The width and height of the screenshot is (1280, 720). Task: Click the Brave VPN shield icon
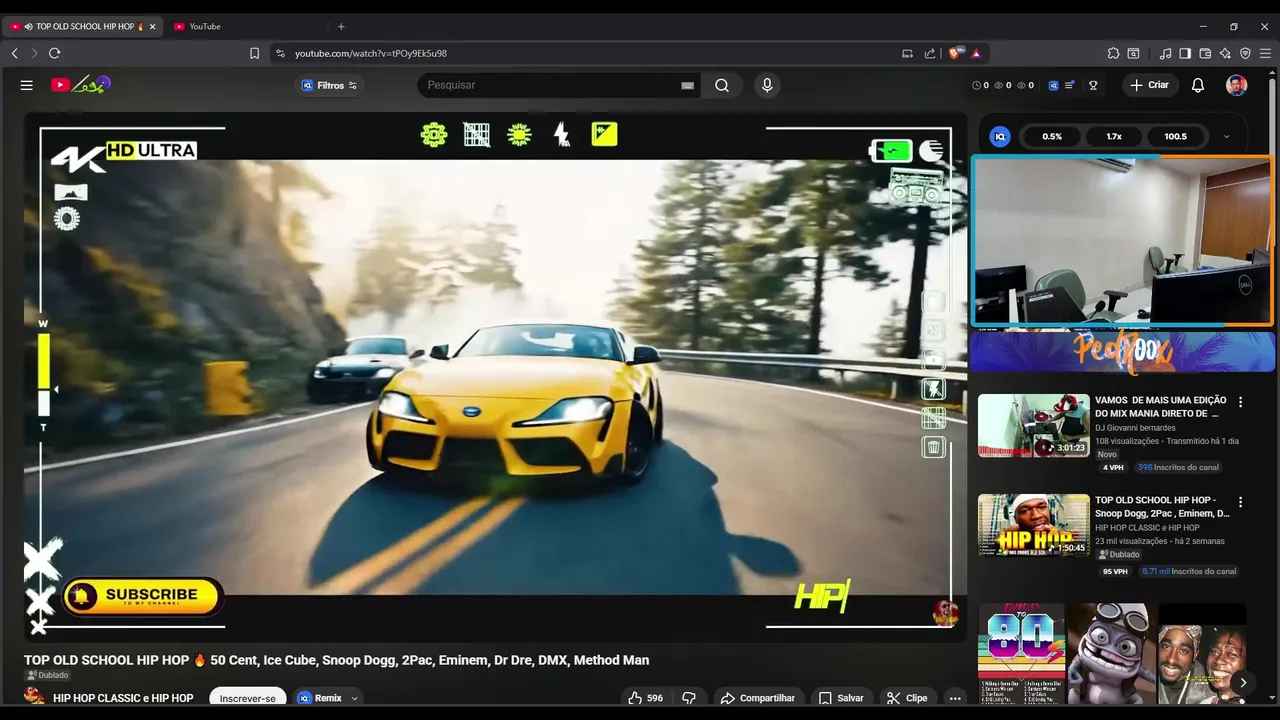1245,53
